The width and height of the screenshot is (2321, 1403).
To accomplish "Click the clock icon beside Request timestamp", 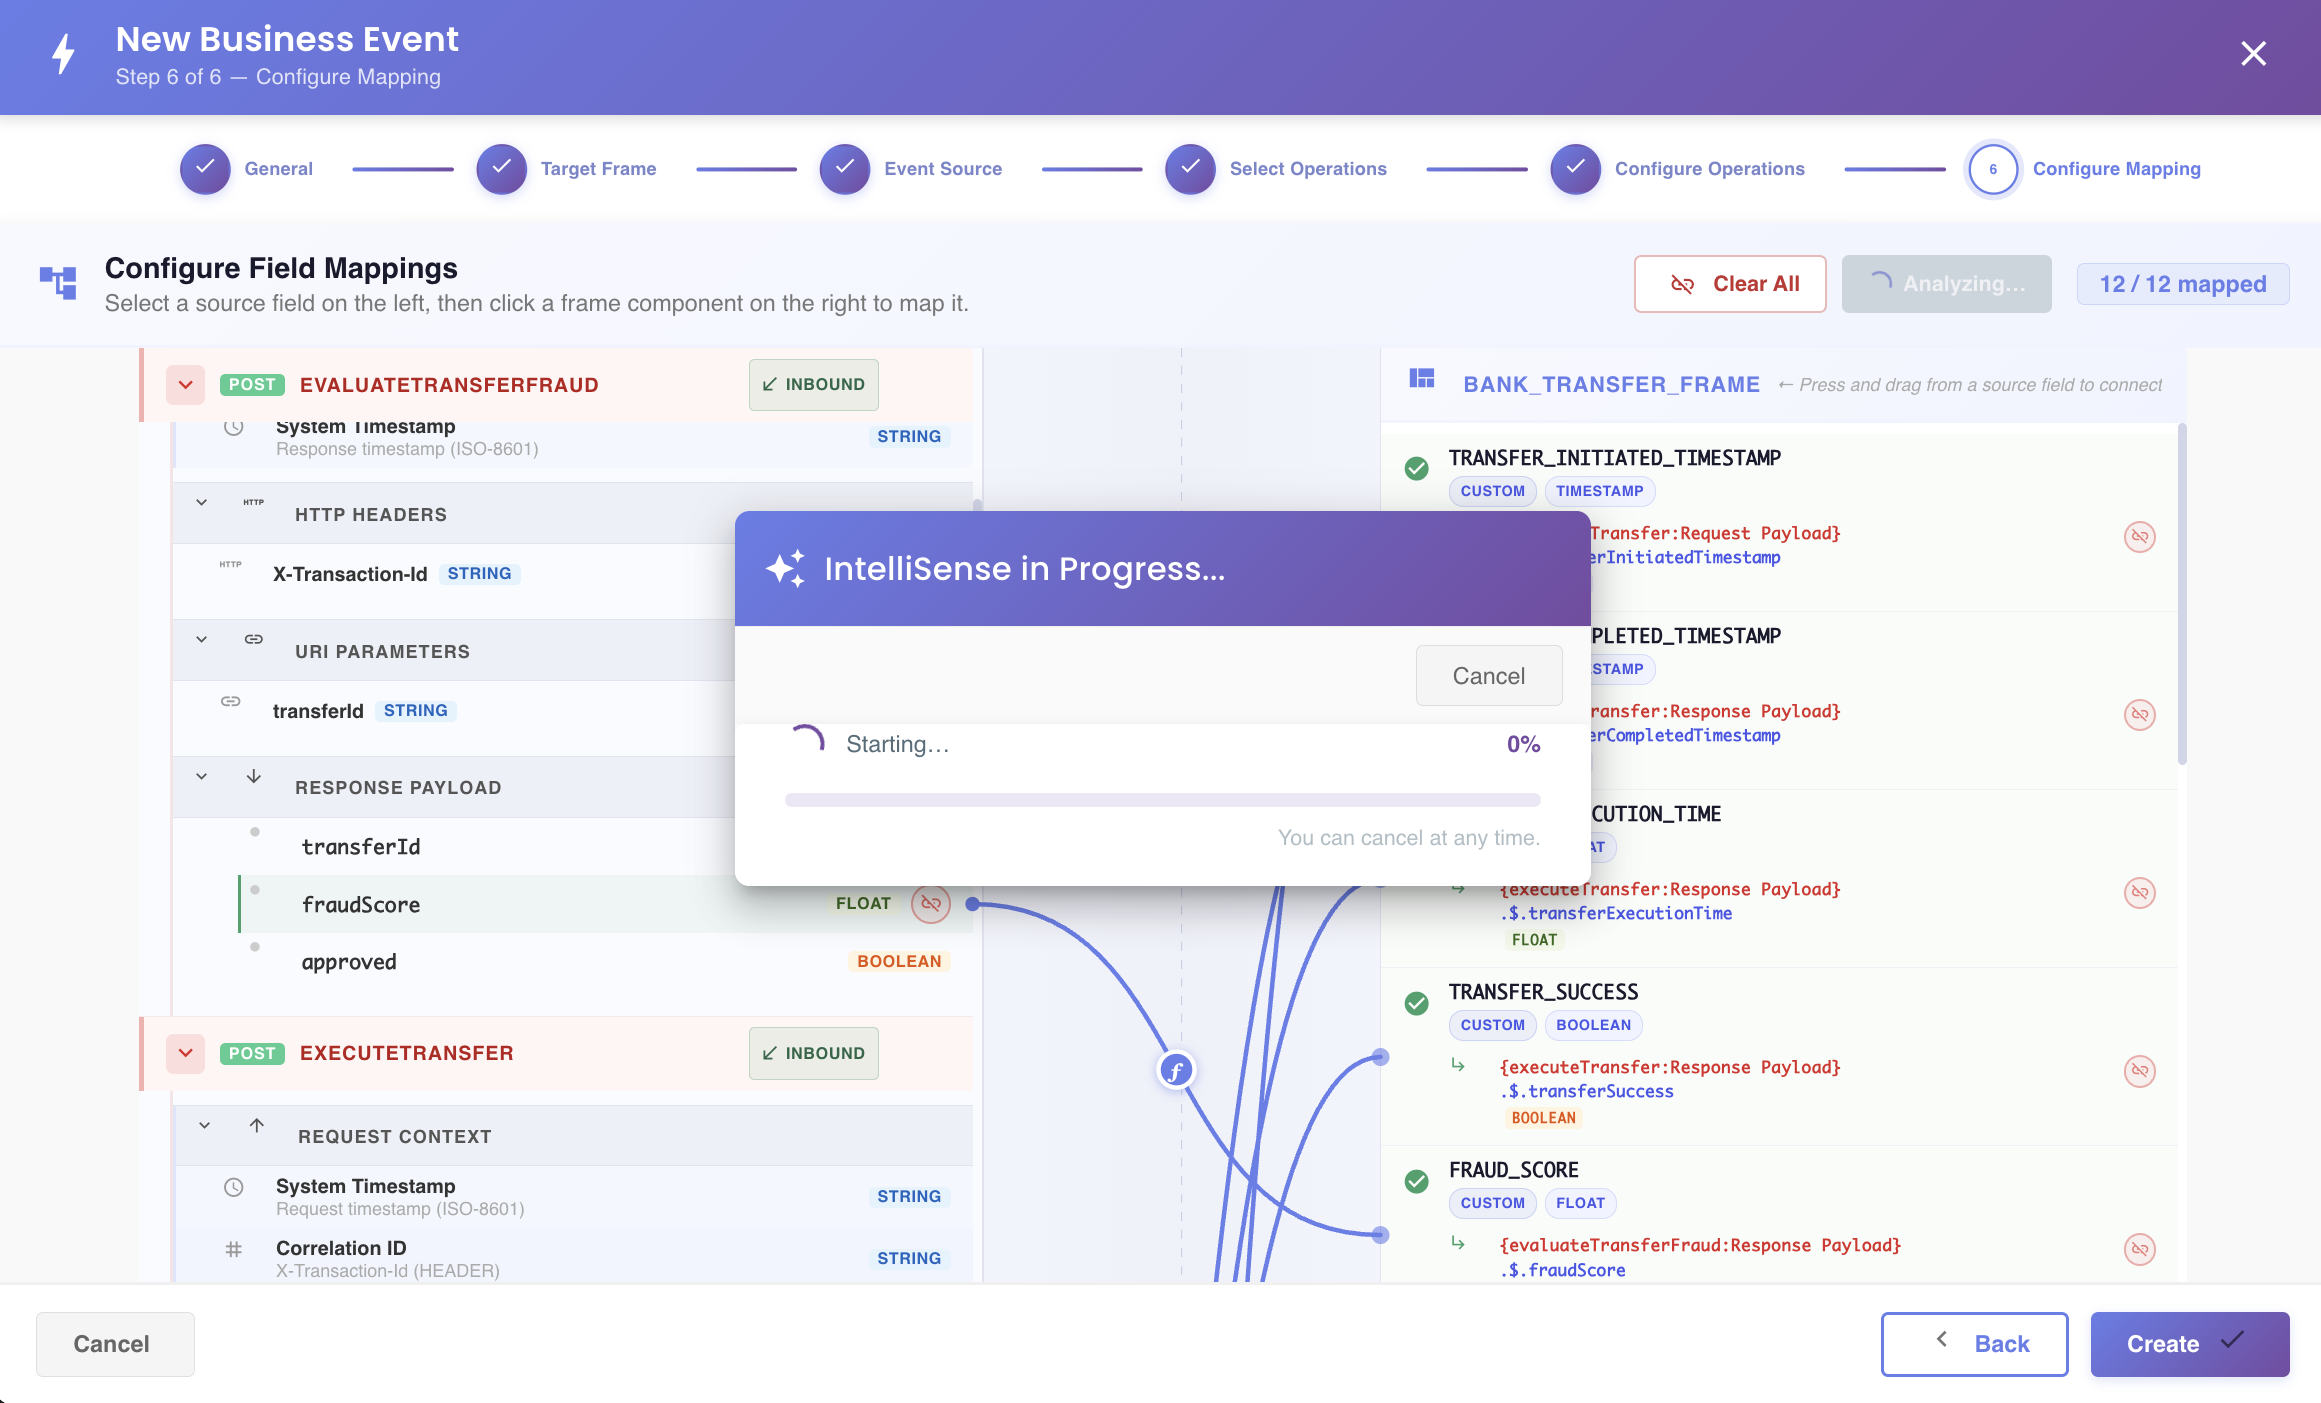I will [234, 1187].
